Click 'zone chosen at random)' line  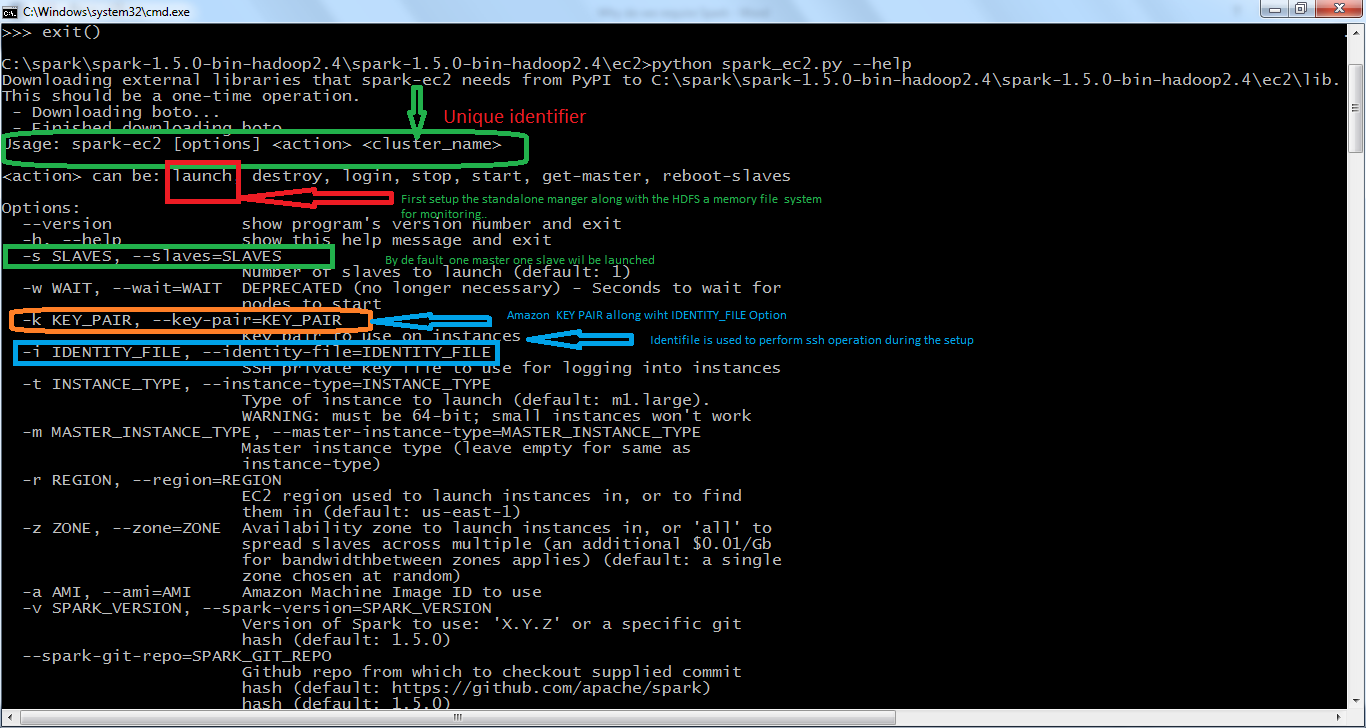(x=351, y=576)
